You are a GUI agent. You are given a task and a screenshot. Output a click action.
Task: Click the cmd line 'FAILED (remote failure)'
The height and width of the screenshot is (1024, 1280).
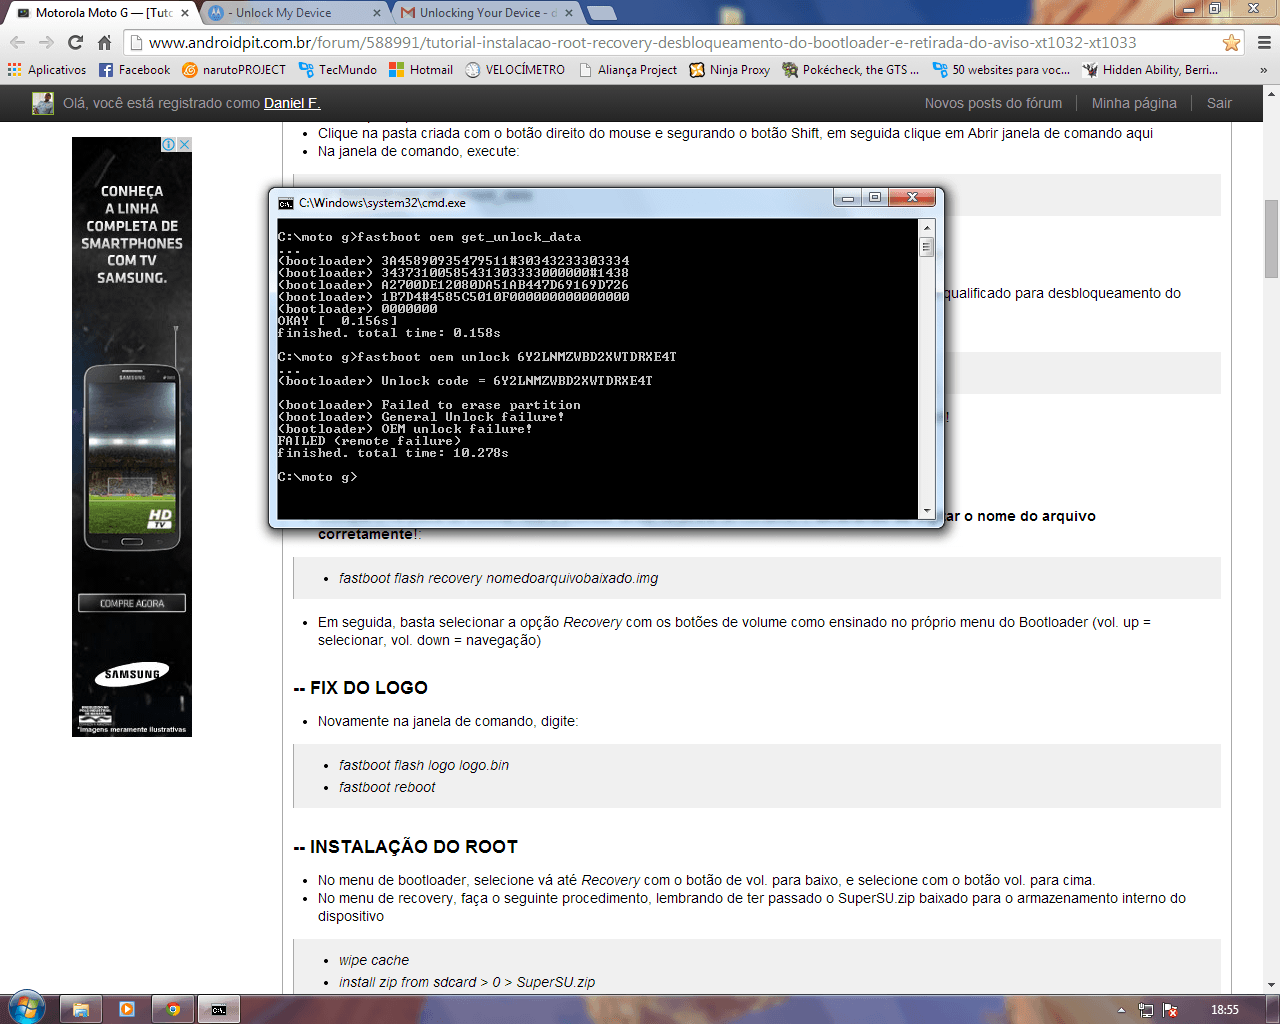(369, 441)
